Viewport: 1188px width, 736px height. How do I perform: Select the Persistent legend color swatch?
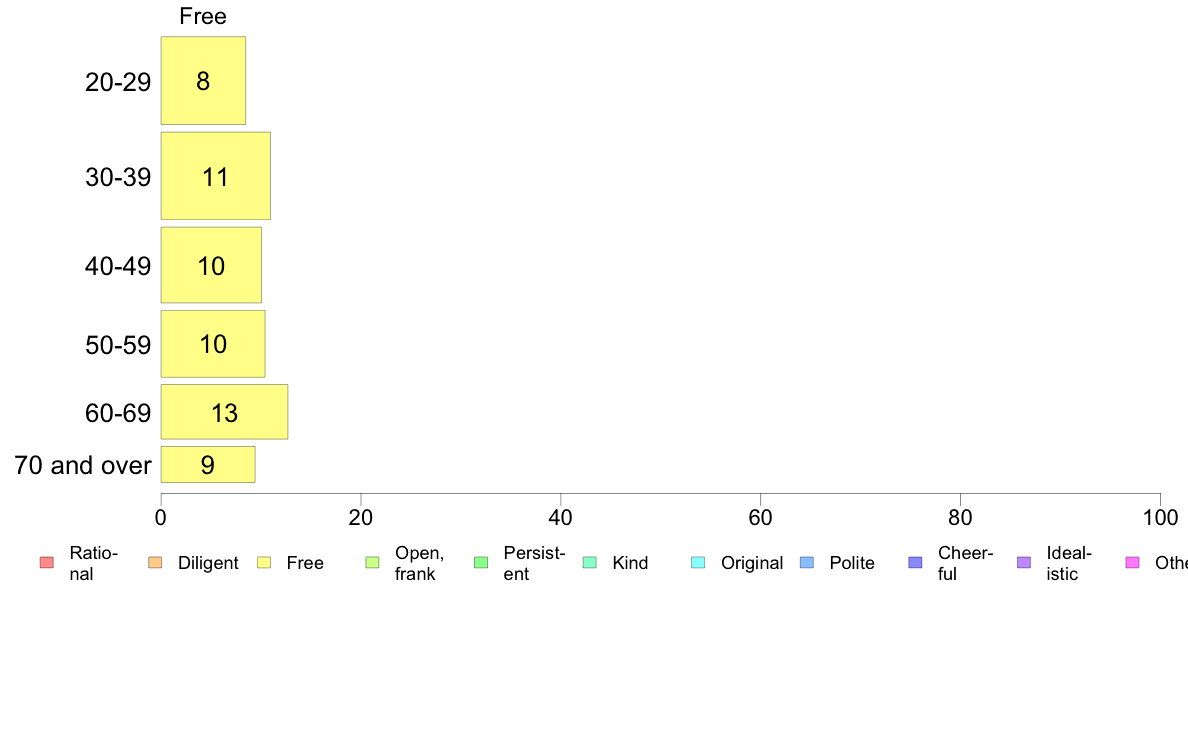click(481, 563)
